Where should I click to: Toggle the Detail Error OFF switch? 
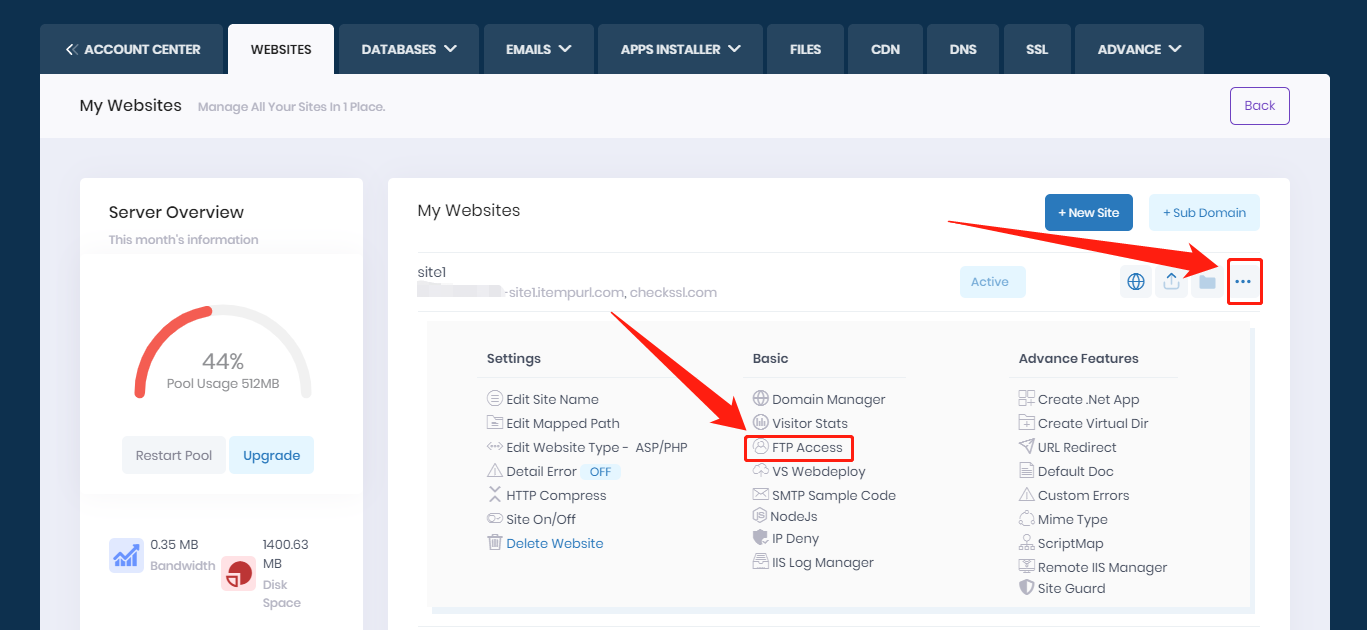[x=600, y=471]
